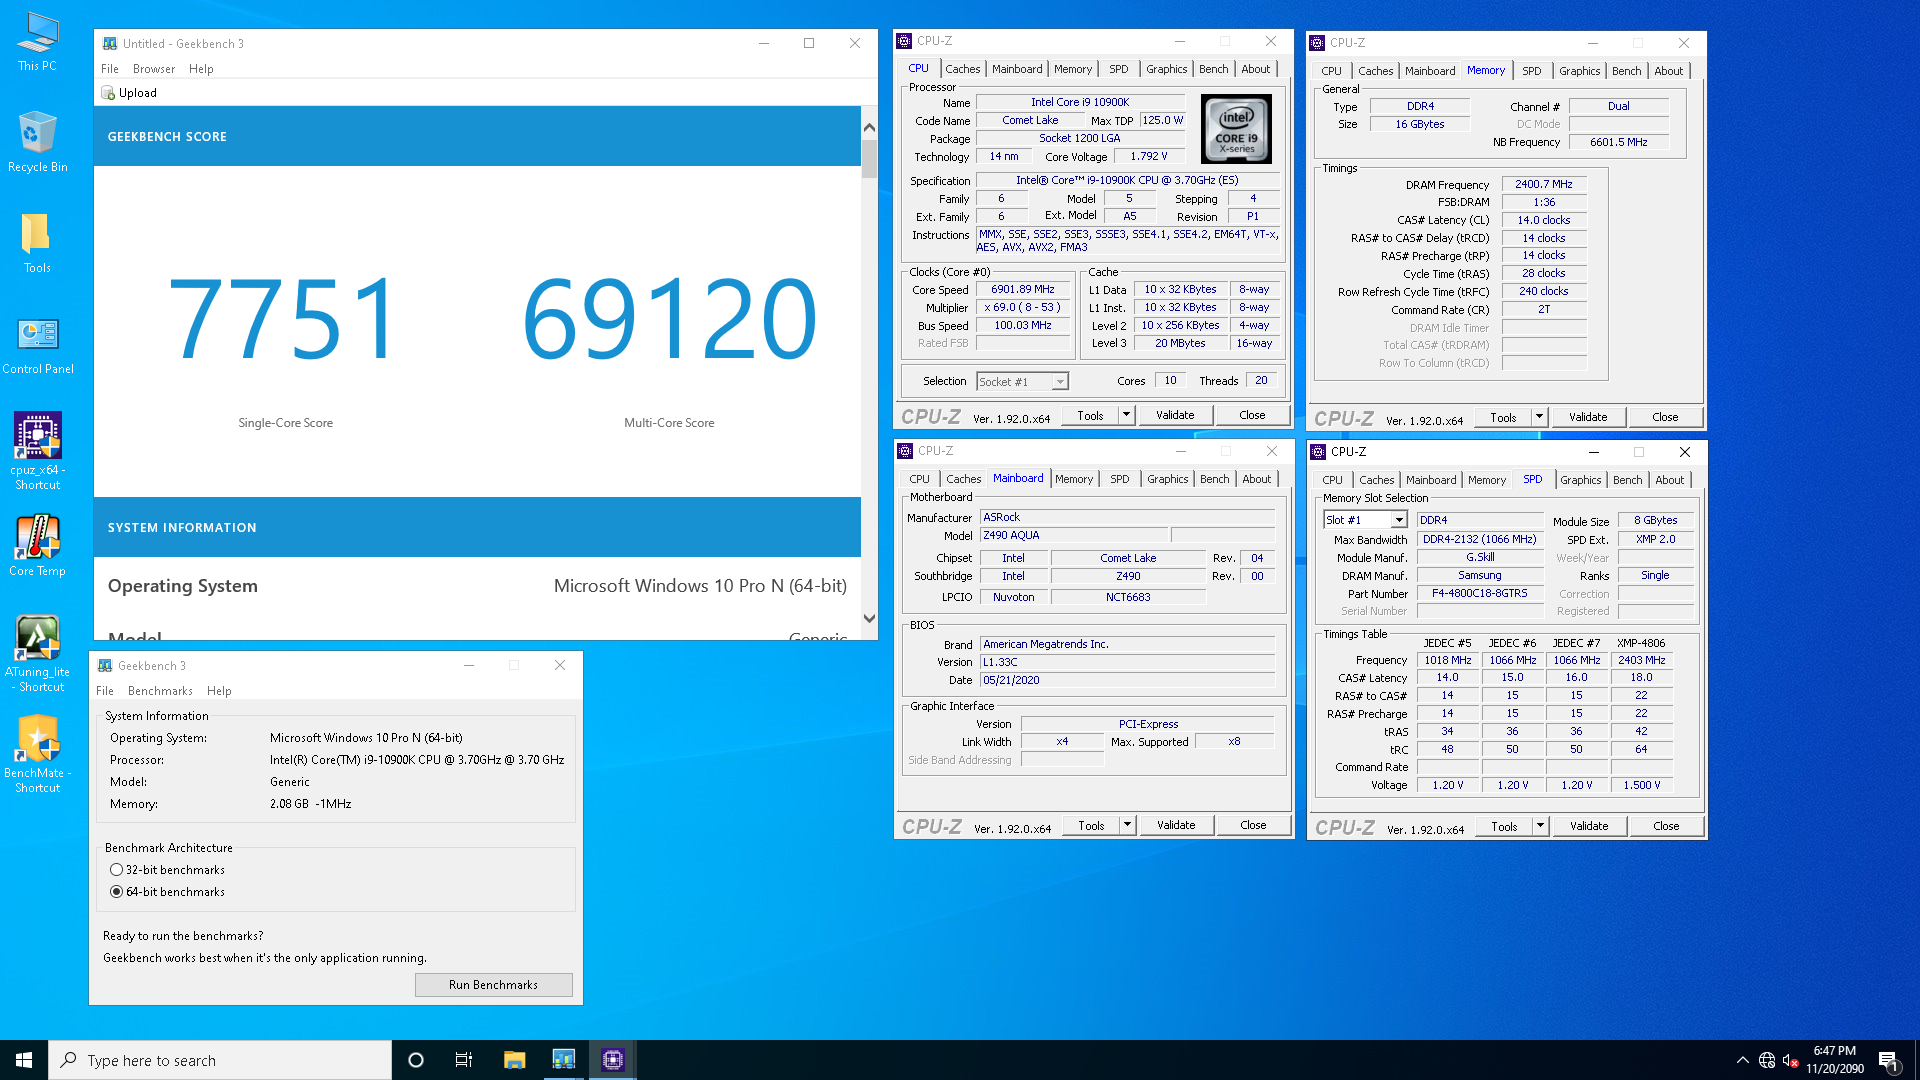Switch to Geekbench taskbar icon

(x=564, y=1060)
